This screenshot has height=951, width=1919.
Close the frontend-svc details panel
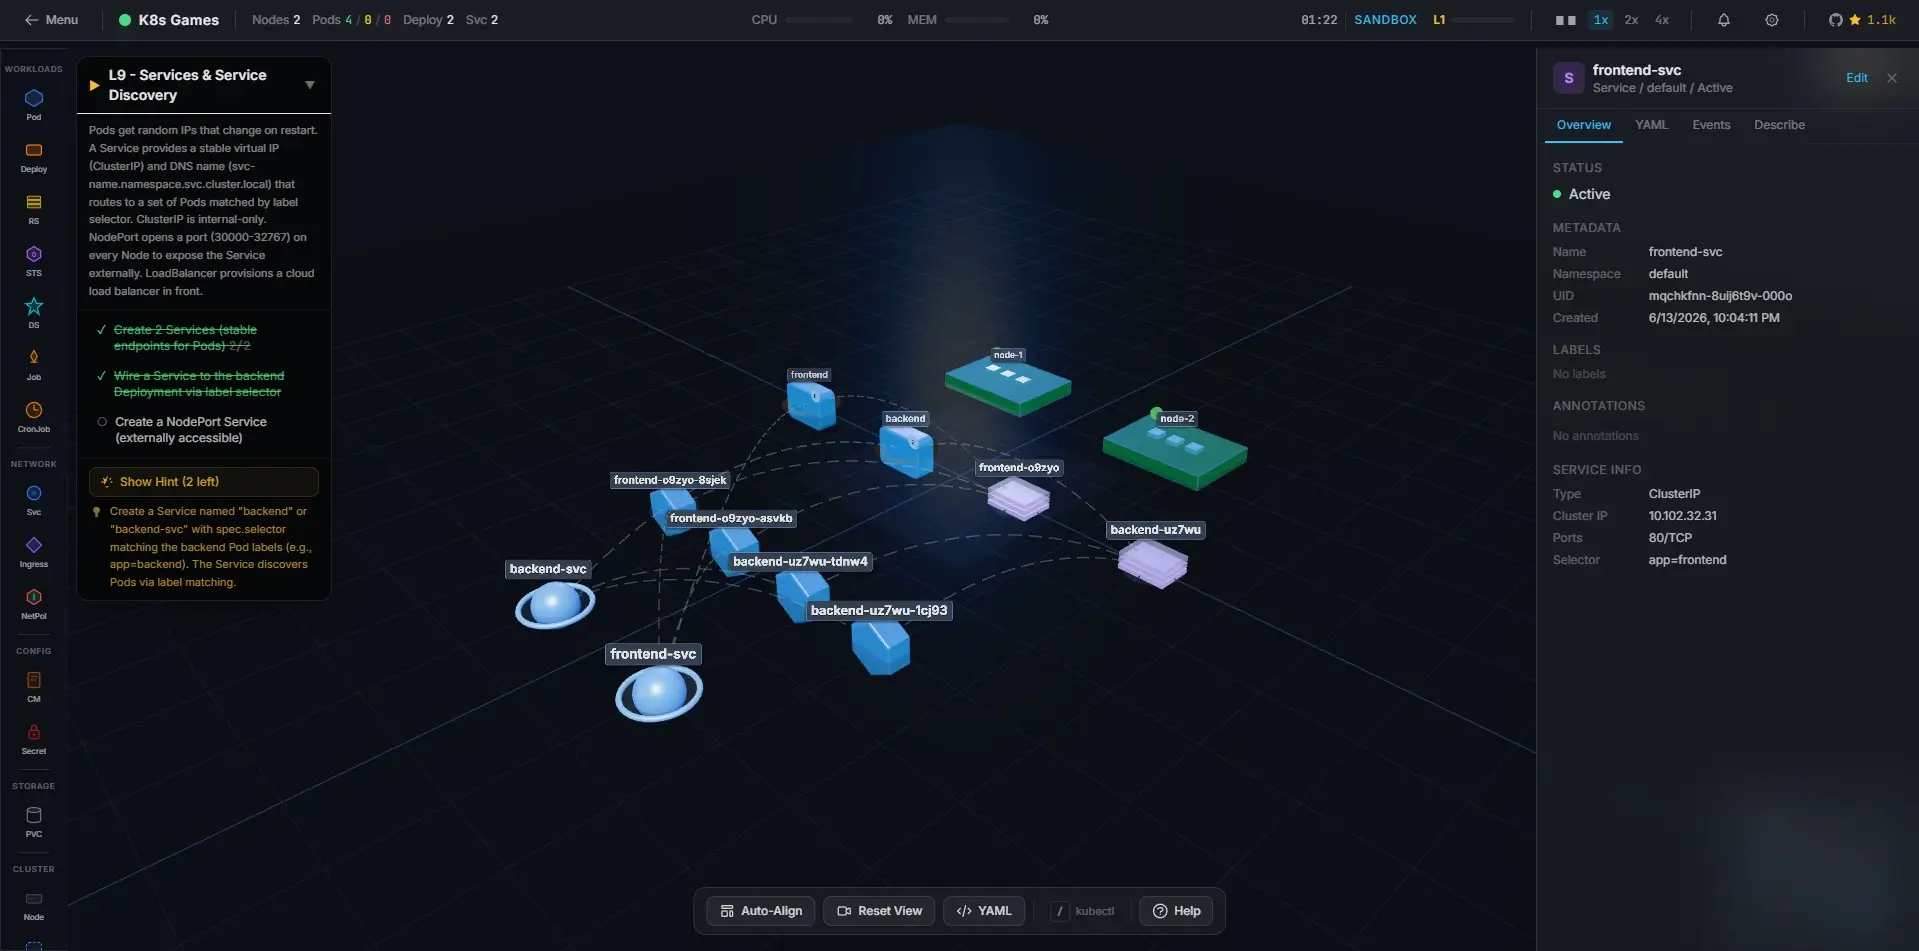point(1892,78)
